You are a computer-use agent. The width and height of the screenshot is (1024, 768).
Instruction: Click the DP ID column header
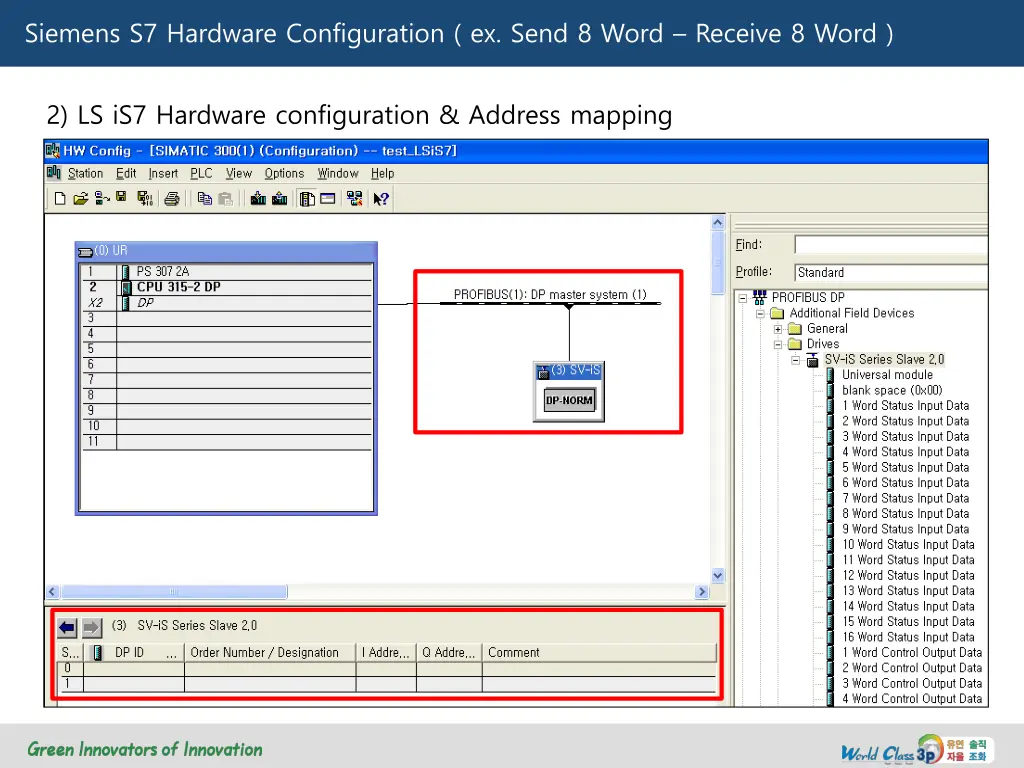click(135, 652)
